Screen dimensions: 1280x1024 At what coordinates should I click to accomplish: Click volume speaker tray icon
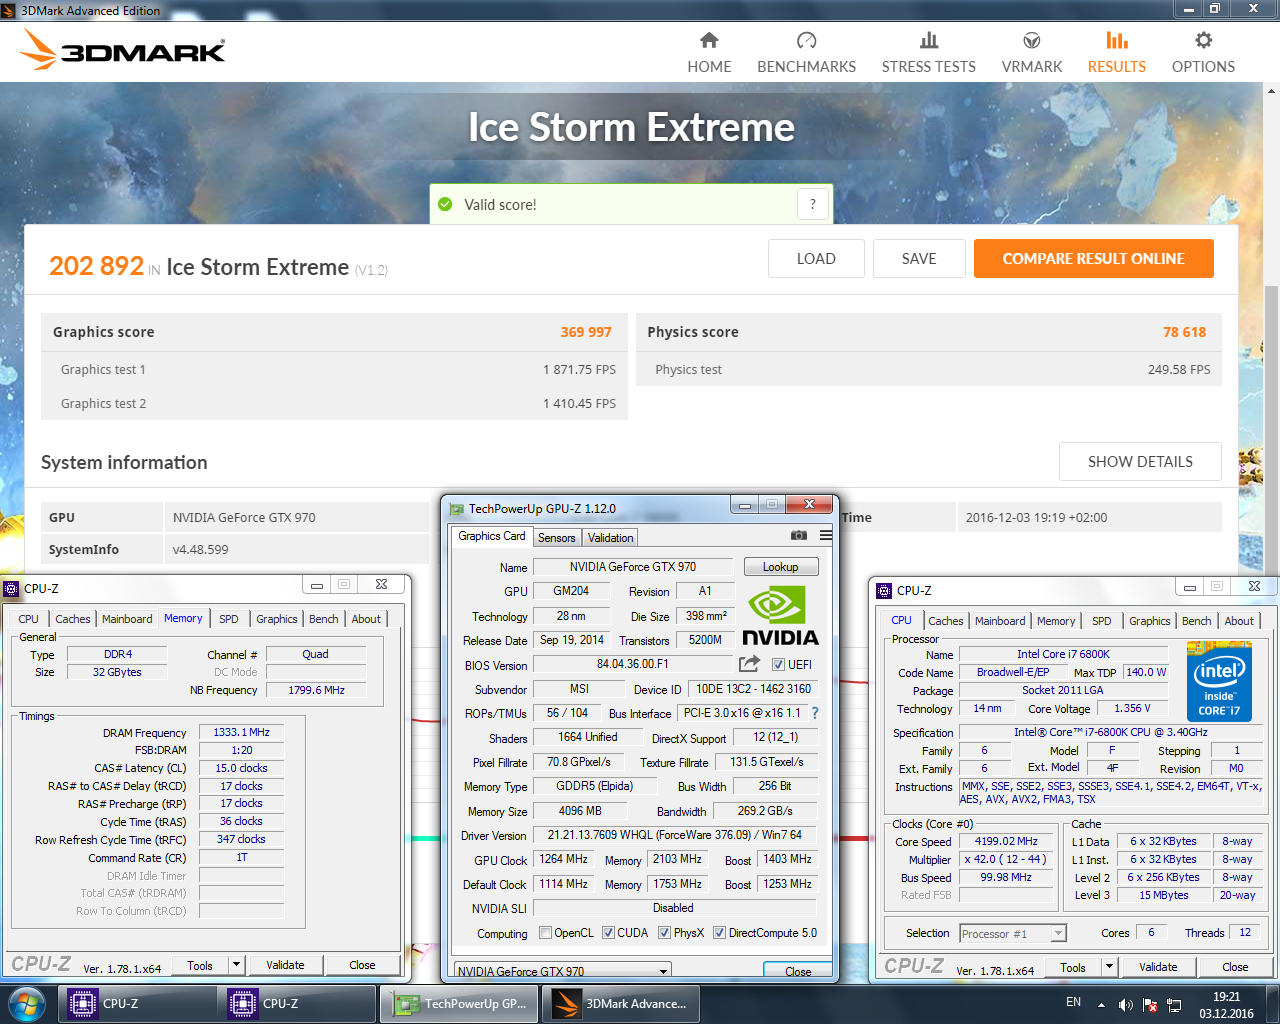tap(1125, 1004)
